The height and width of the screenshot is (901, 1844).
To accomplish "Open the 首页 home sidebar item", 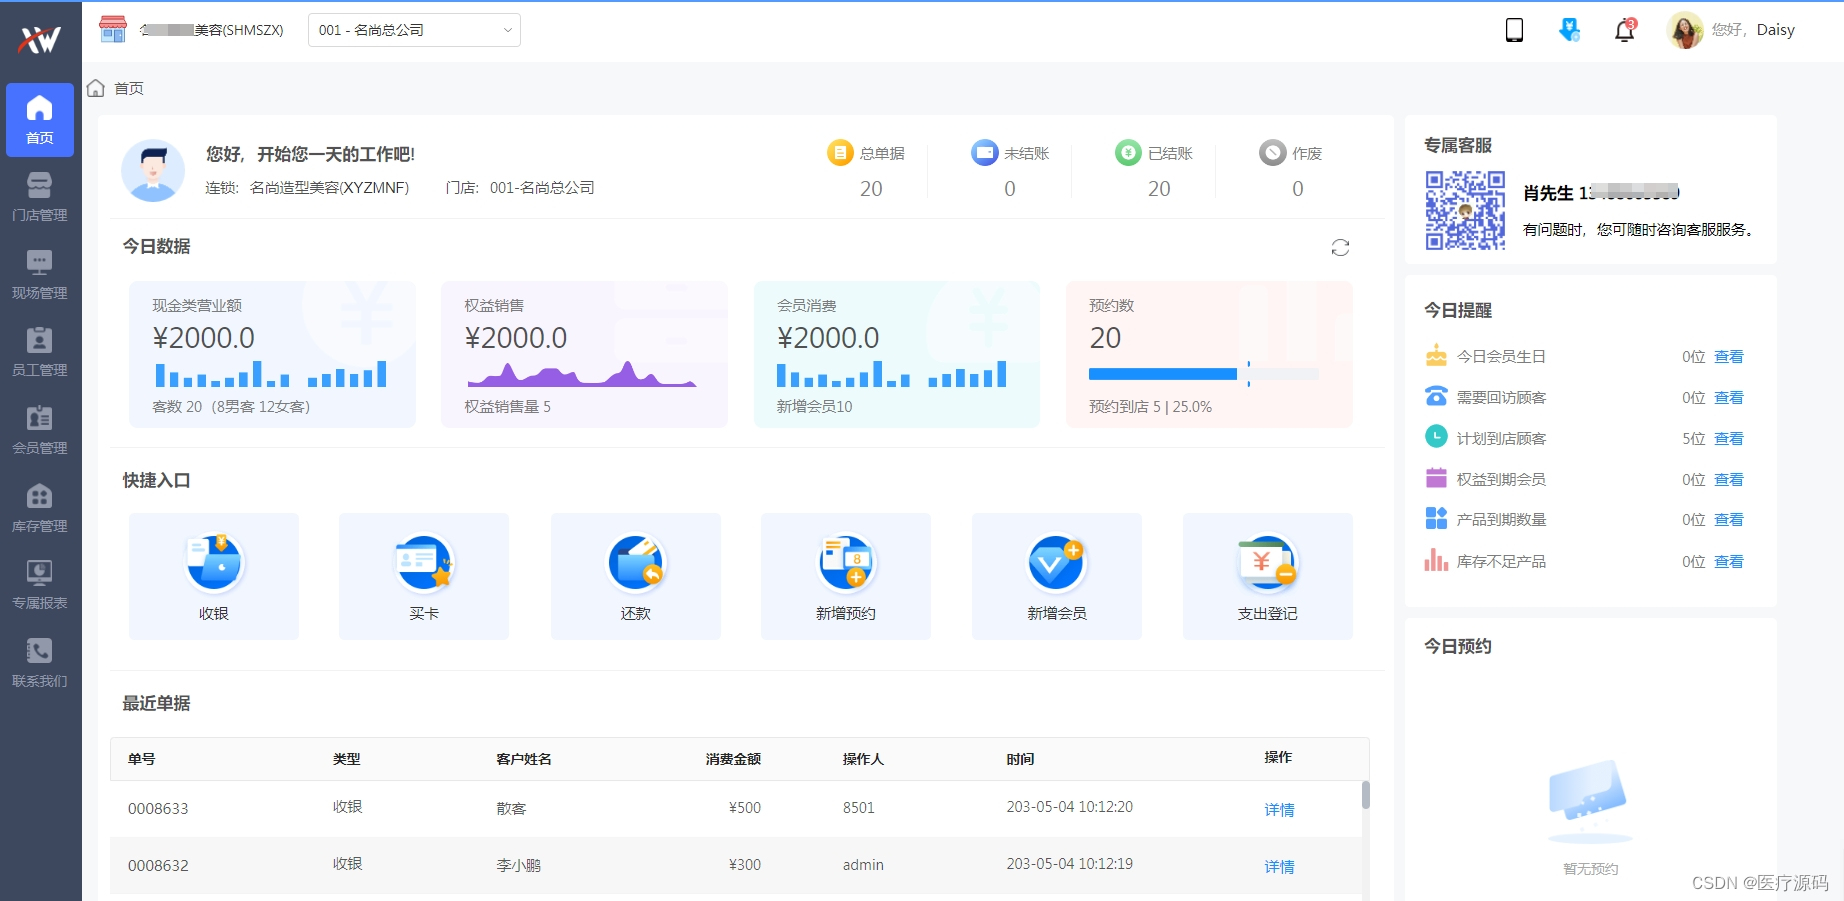I will (x=40, y=120).
